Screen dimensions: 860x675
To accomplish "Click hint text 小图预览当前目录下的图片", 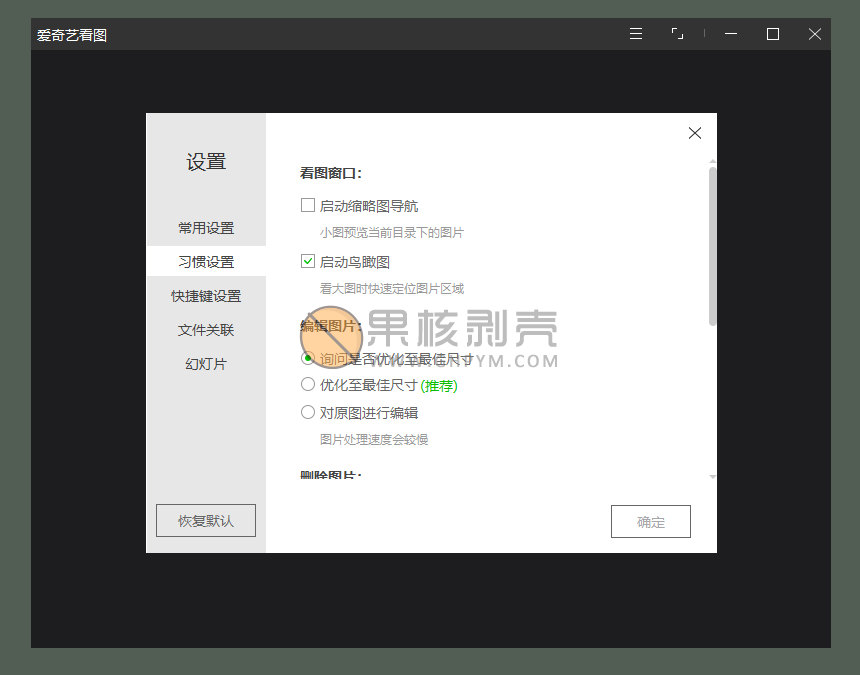I will 392,232.
